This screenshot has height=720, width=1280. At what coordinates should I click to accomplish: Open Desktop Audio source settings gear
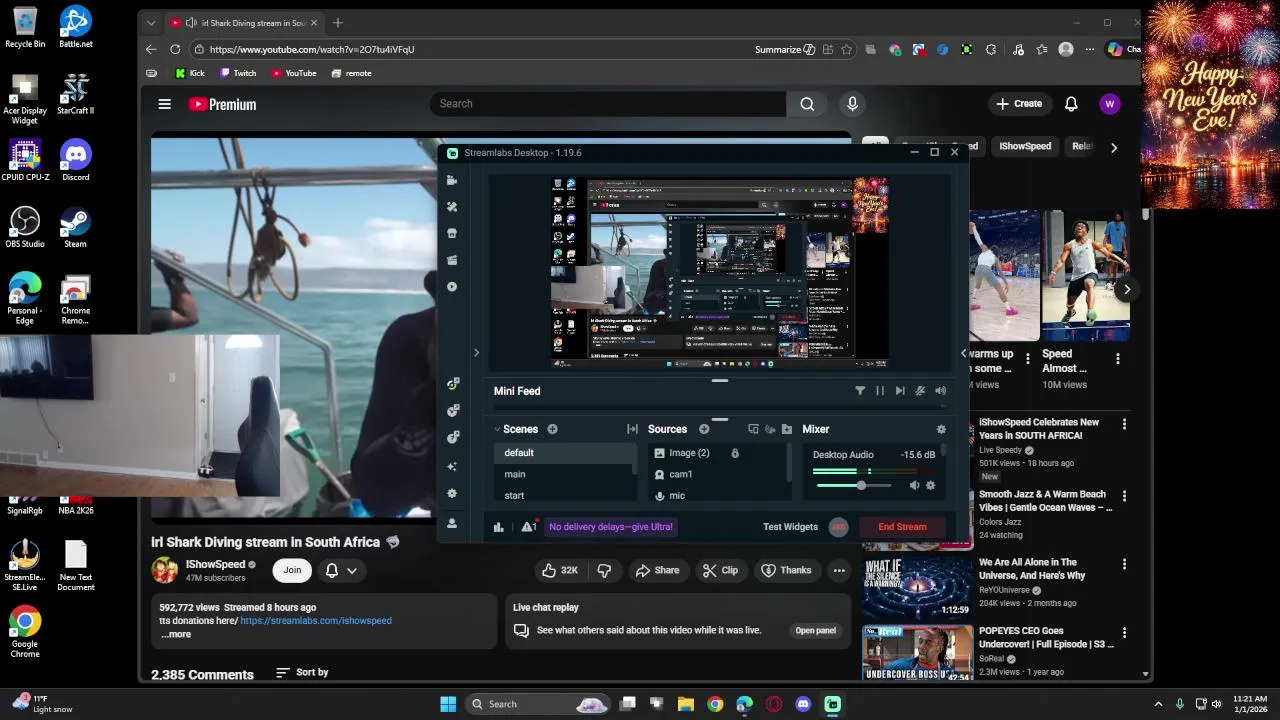coord(931,485)
